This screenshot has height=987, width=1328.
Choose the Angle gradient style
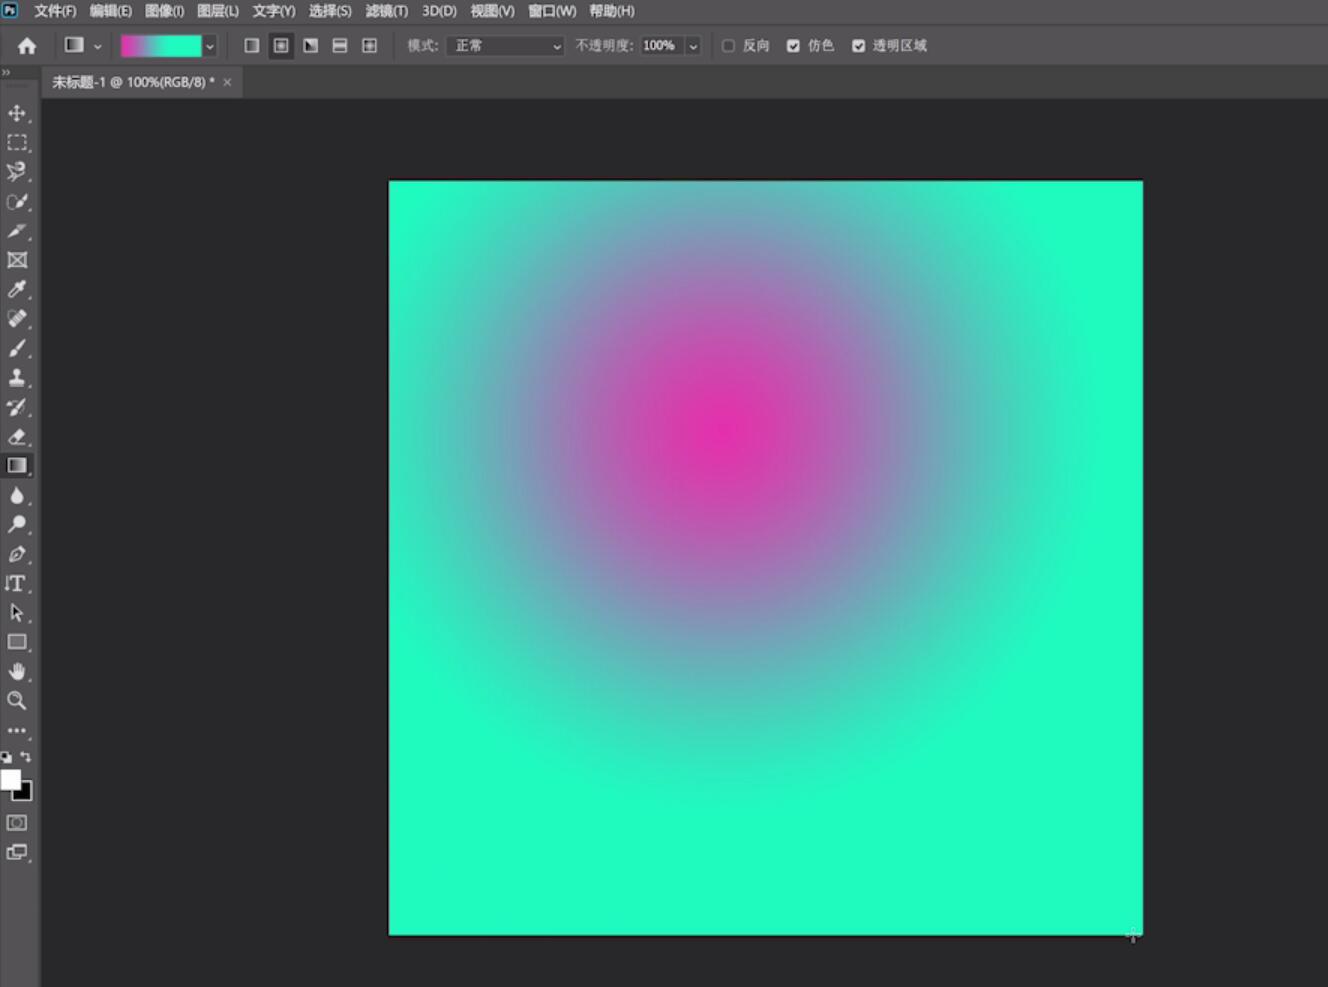pyautogui.click(x=311, y=46)
